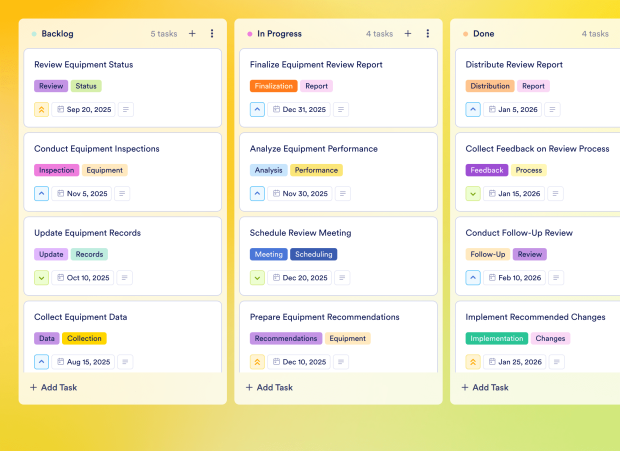Image resolution: width=620 pixels, height=451 pixels.
Task: Expand priority chevron on Collect Feedback card
Action: click(x=473, y=194)
